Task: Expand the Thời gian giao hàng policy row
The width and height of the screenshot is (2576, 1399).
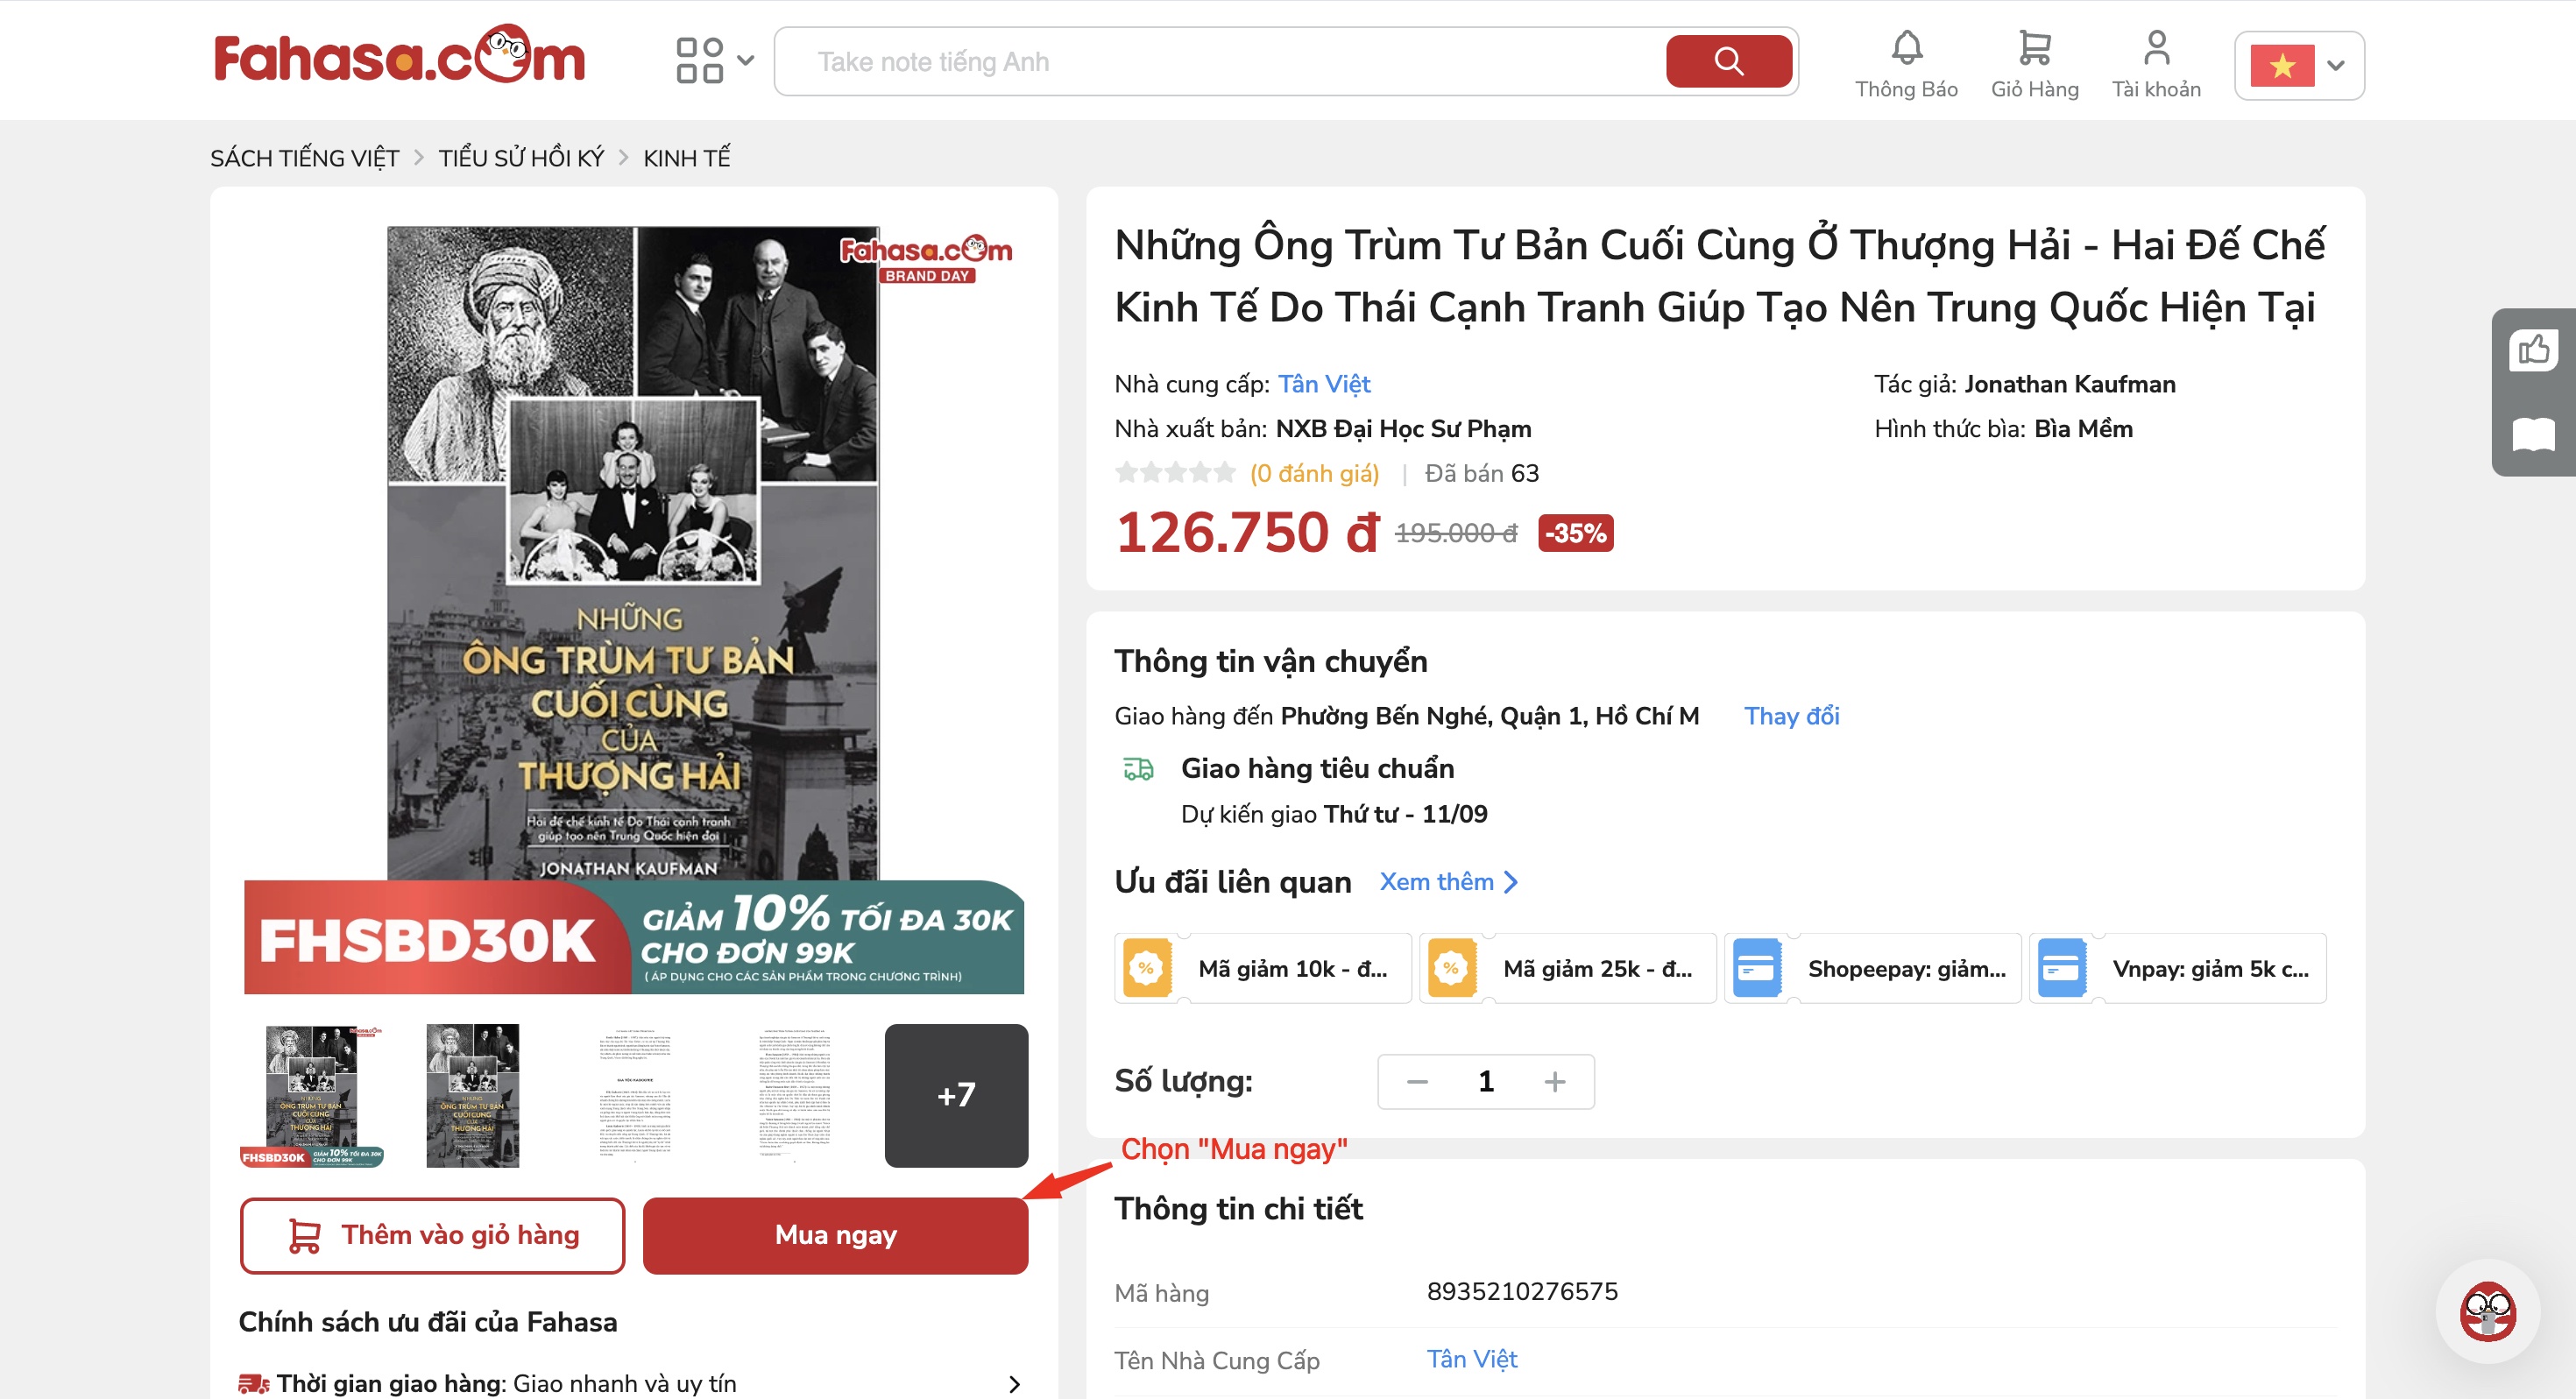Action: [x=1013, y=1384]
